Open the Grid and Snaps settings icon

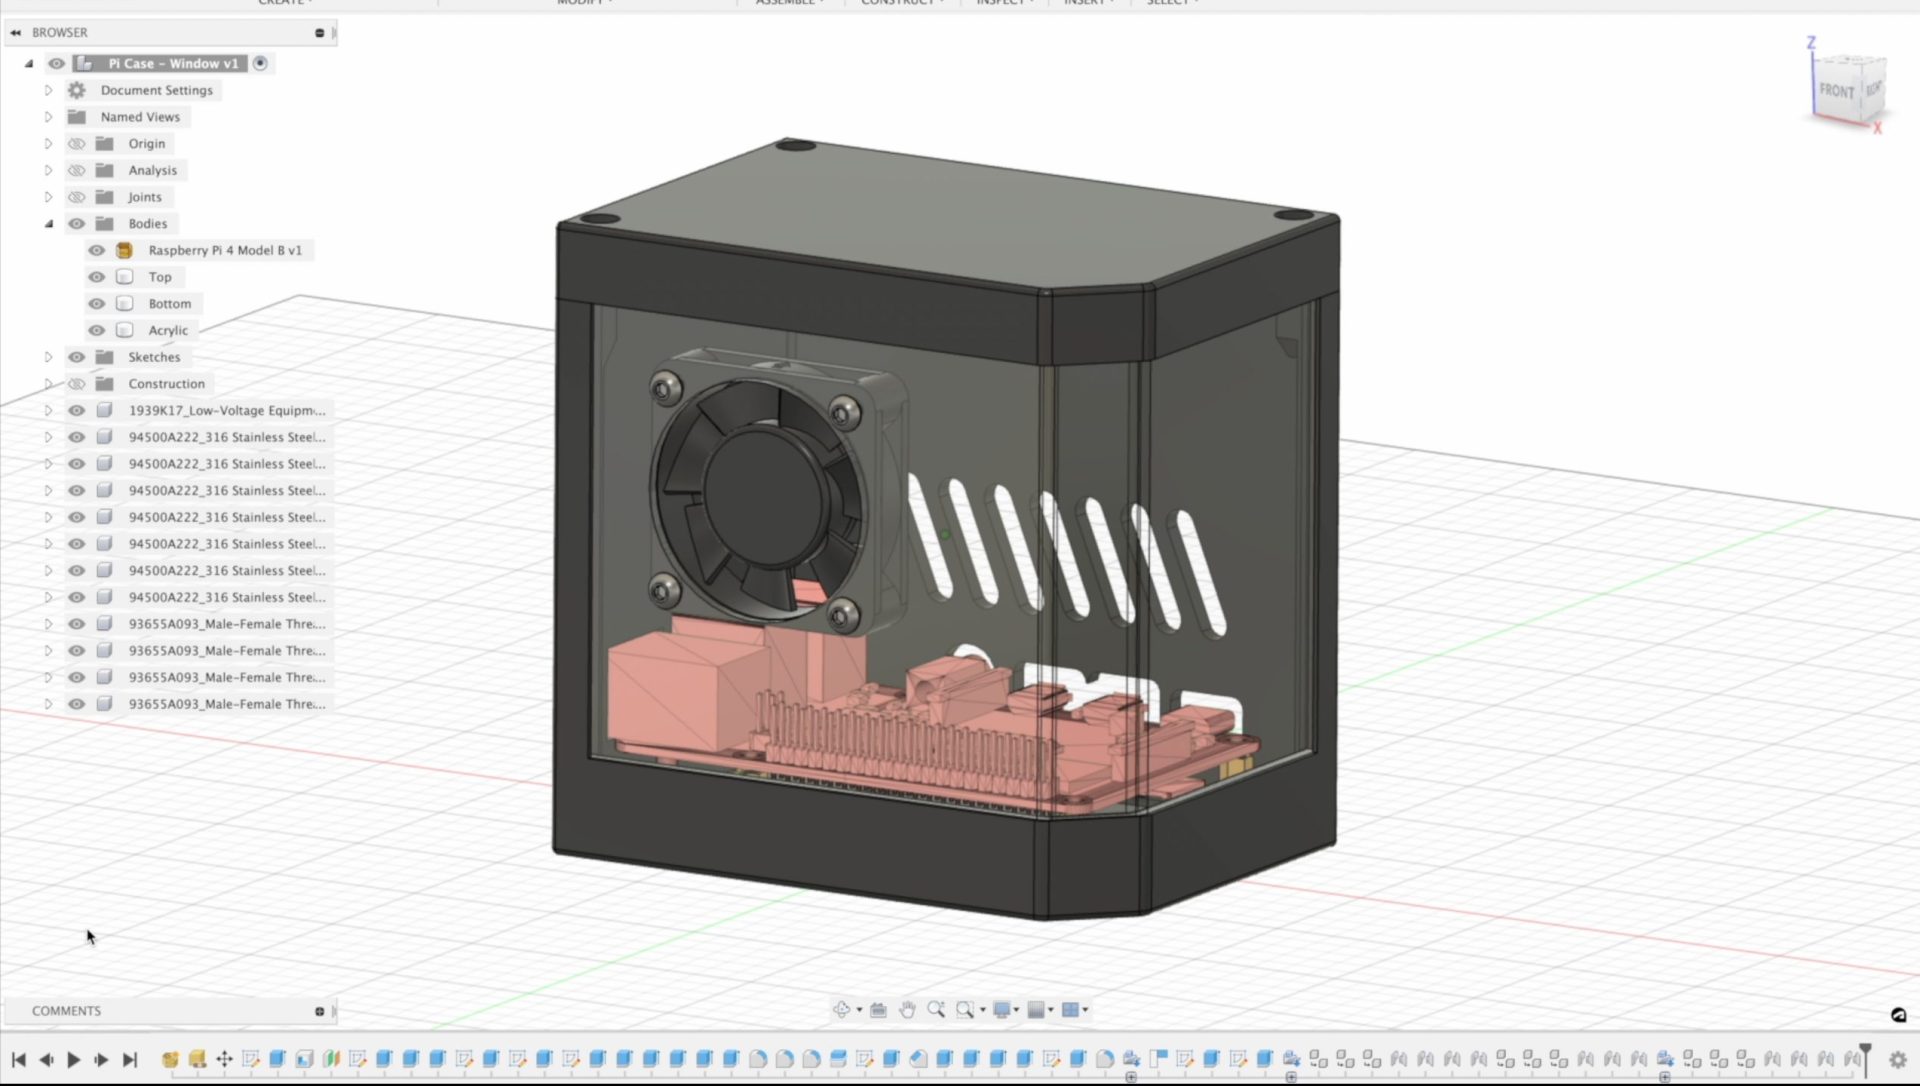(x=1037, y=1009)
